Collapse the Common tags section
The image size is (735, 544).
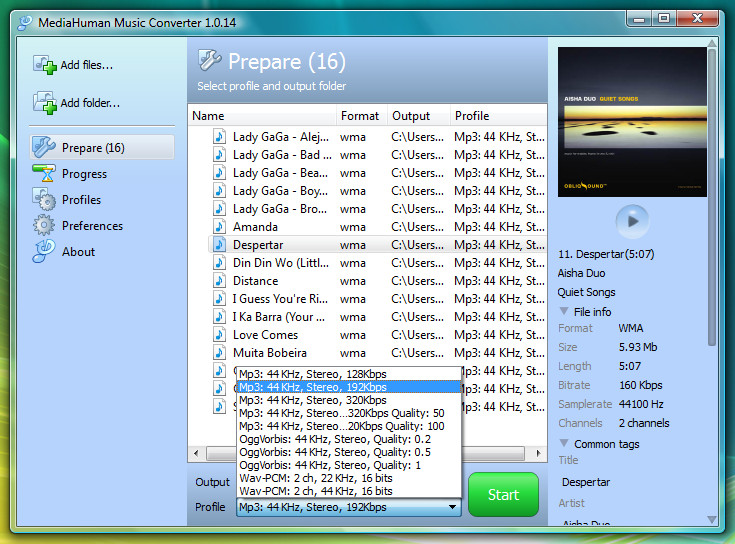564,443
